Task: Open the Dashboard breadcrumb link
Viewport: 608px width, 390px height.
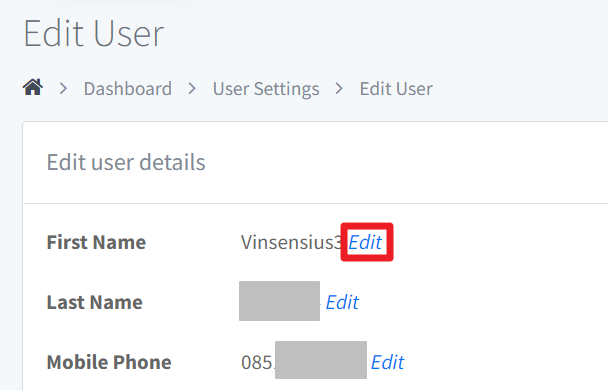Action: (128, 89)
